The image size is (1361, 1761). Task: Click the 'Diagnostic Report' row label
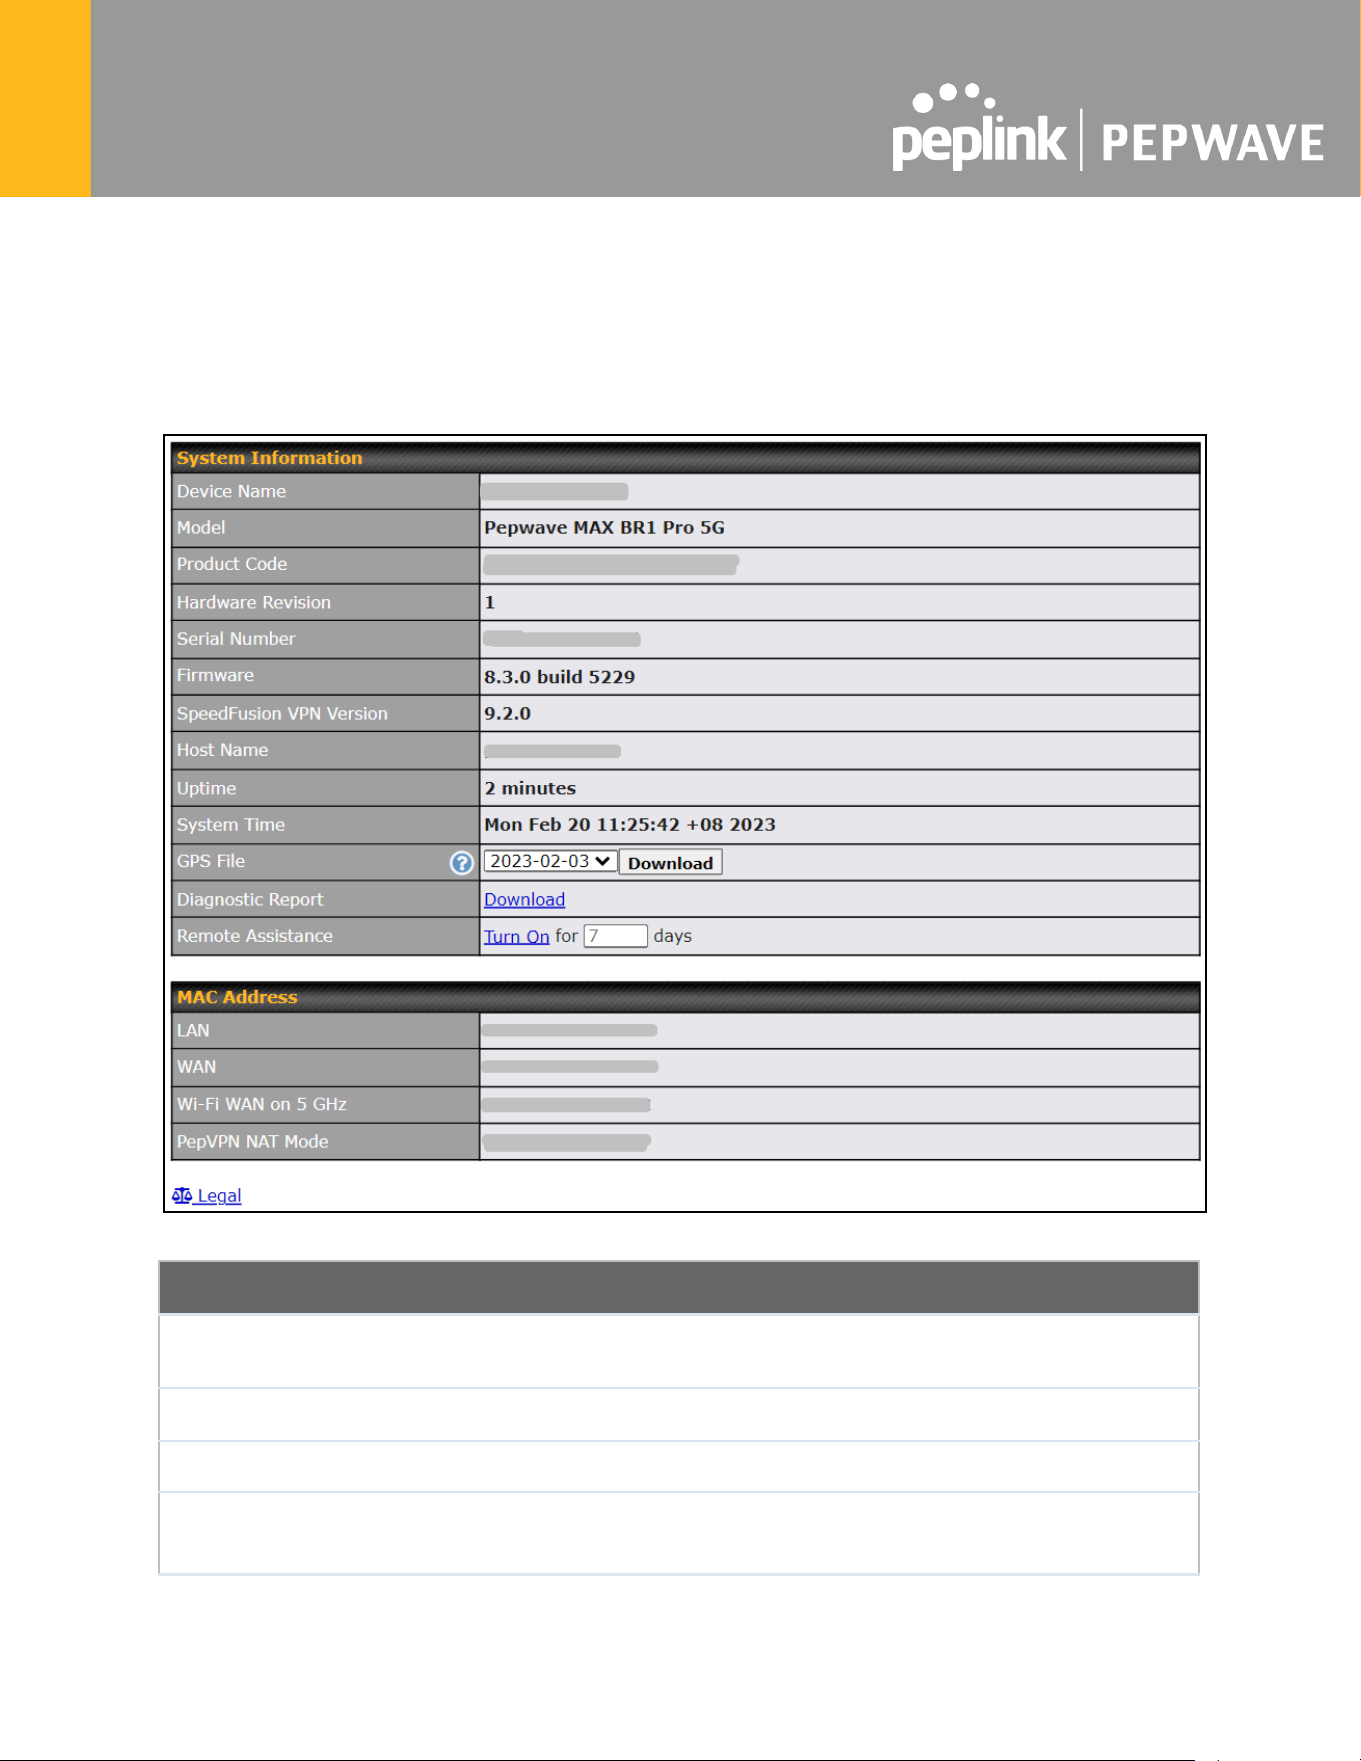coord(250,900)
